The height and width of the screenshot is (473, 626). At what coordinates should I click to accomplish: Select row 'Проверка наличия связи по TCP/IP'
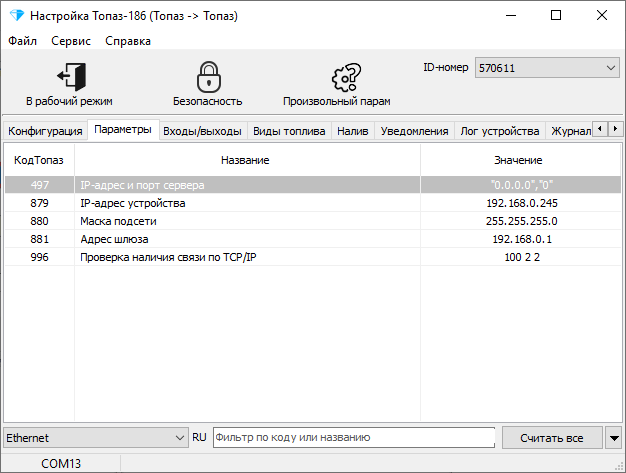pos(313,257)
